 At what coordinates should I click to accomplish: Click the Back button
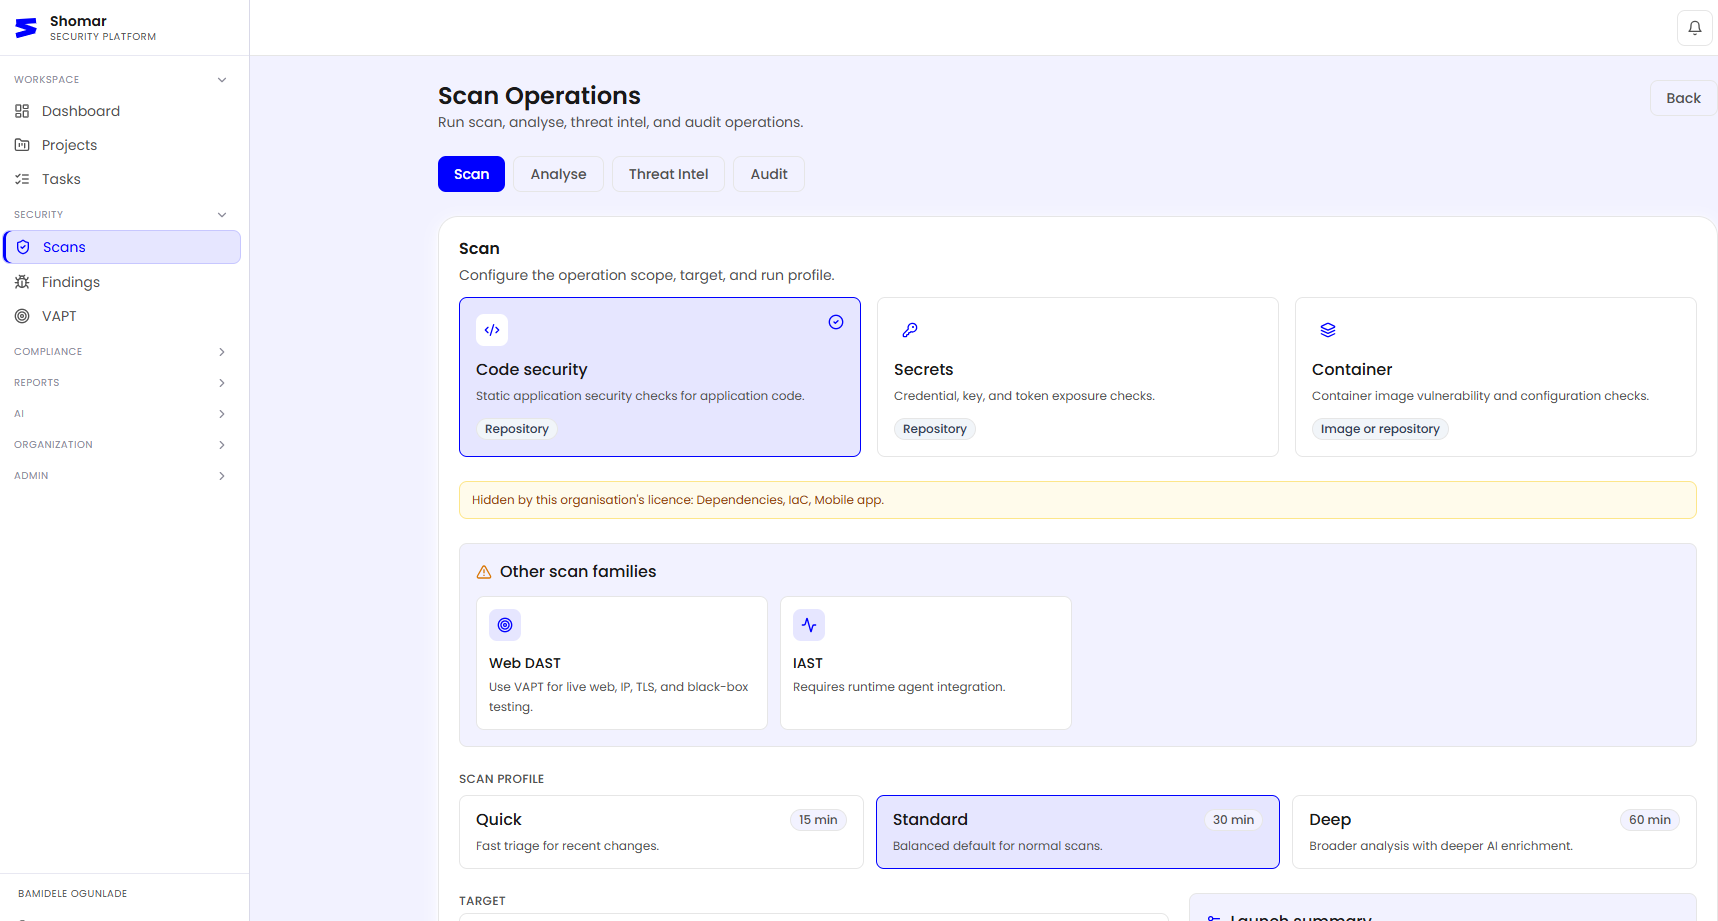tap(1683, 98)
